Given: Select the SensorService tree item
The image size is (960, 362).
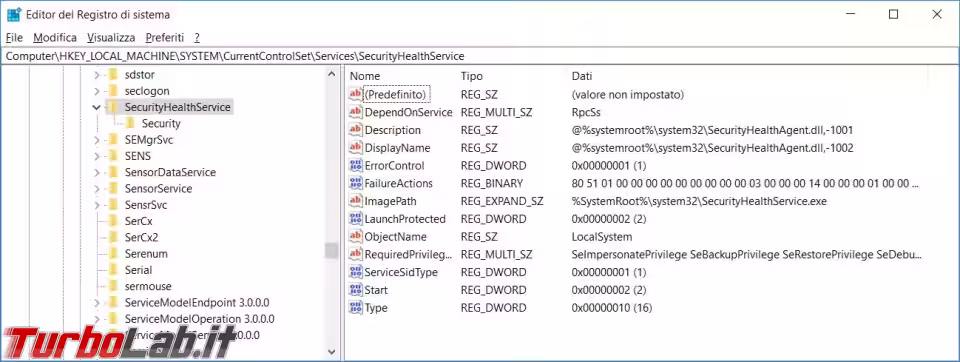Looking at the screenshot, I should tap(158, 189).
